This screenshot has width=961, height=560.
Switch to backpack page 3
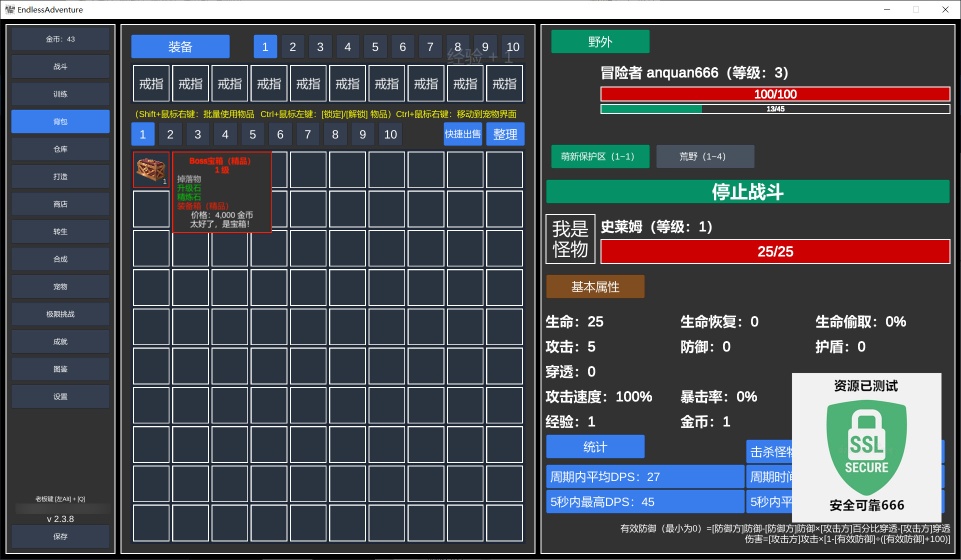point(198,135)
